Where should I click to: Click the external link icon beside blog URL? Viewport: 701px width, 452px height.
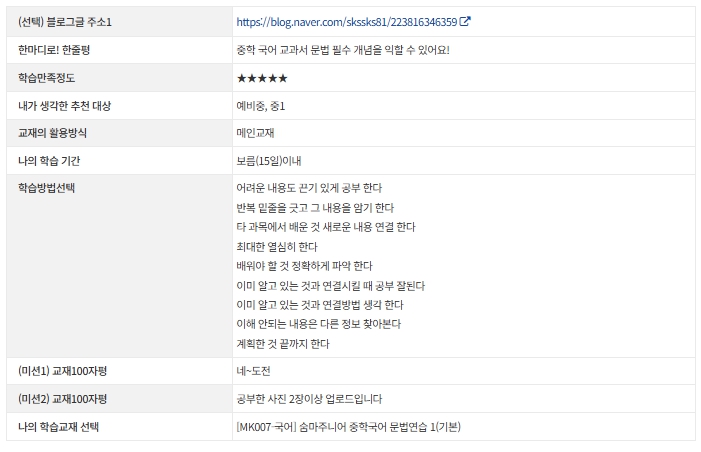465,21
